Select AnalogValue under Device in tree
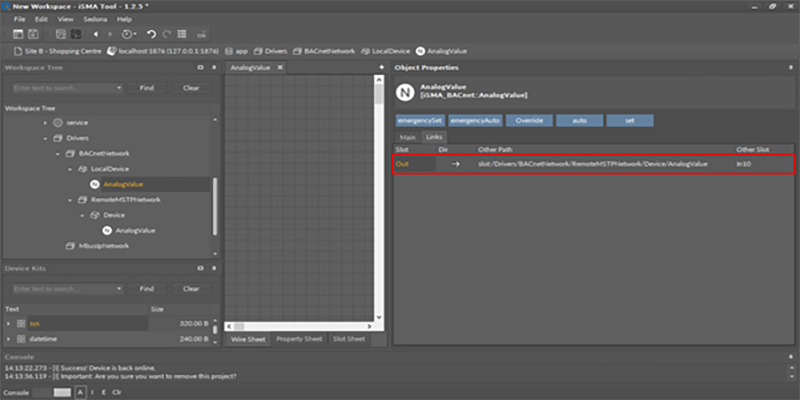This screenshot has width=800, height=400. pos(129,231)
